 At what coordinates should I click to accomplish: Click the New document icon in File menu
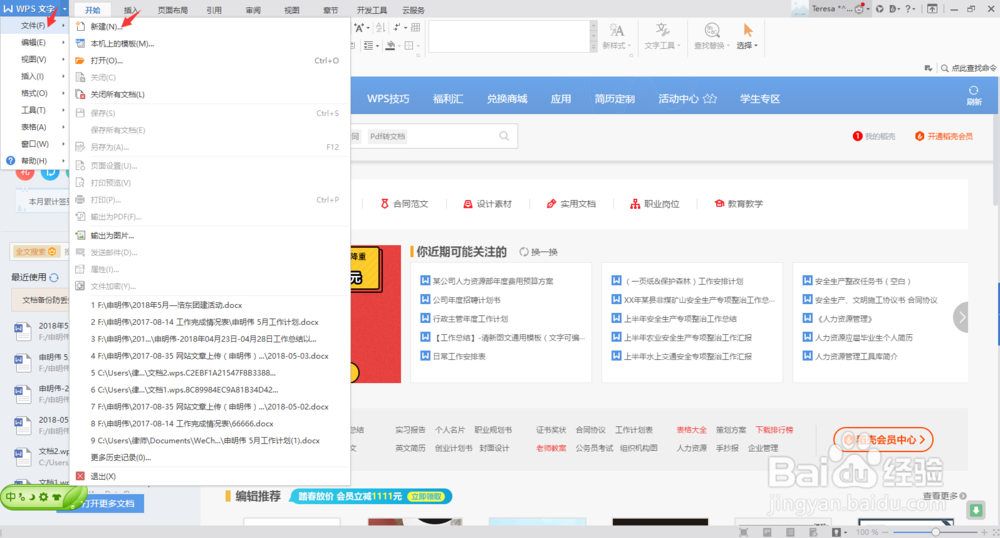tap(80, 27)
